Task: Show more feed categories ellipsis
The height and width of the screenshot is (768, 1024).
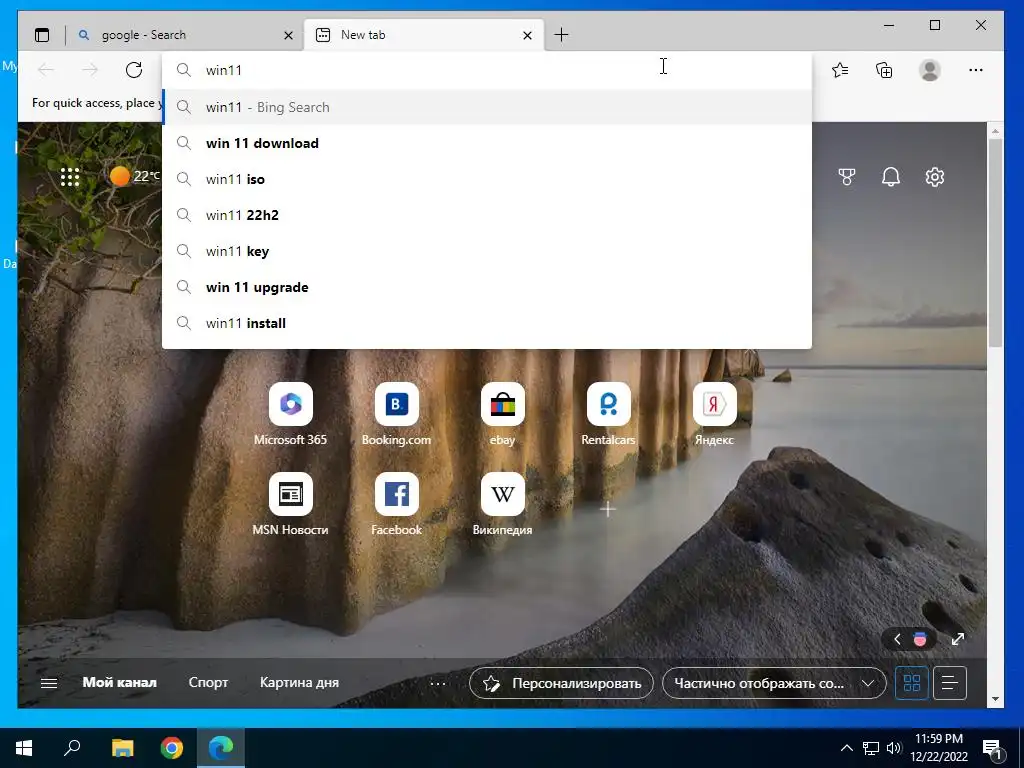Action: 438,684
